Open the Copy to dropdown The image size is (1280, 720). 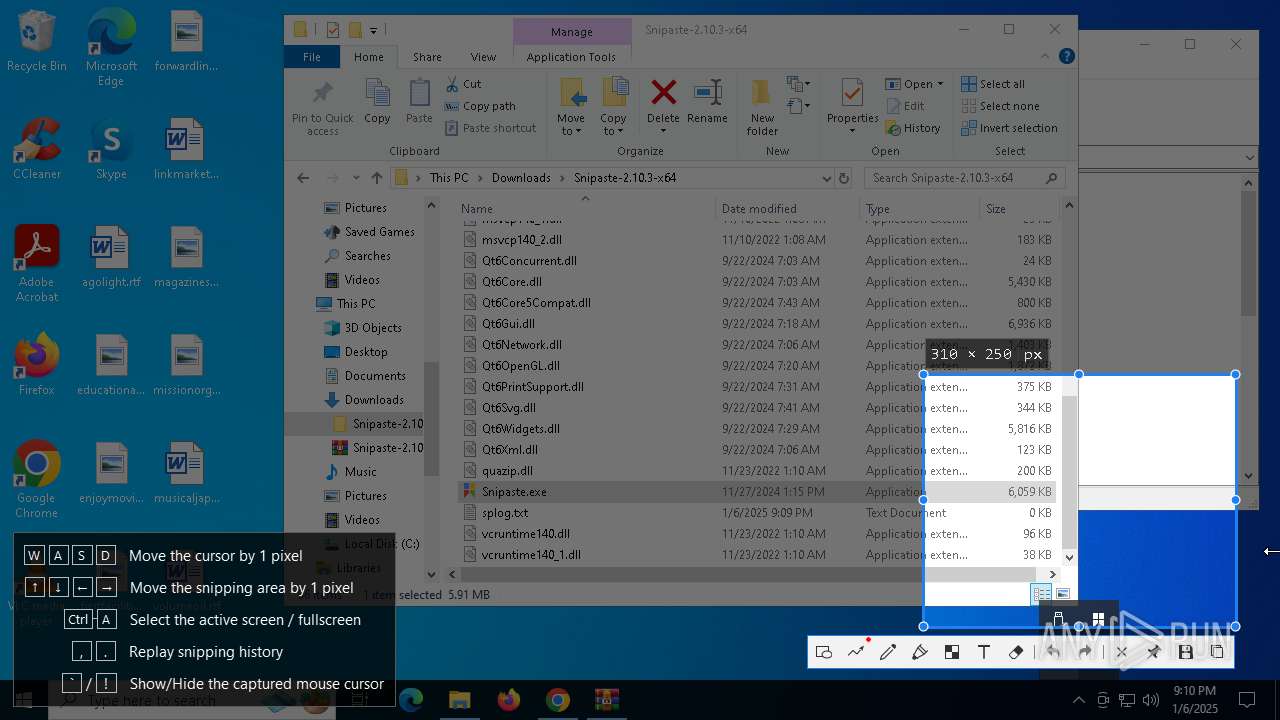(613, 107)
